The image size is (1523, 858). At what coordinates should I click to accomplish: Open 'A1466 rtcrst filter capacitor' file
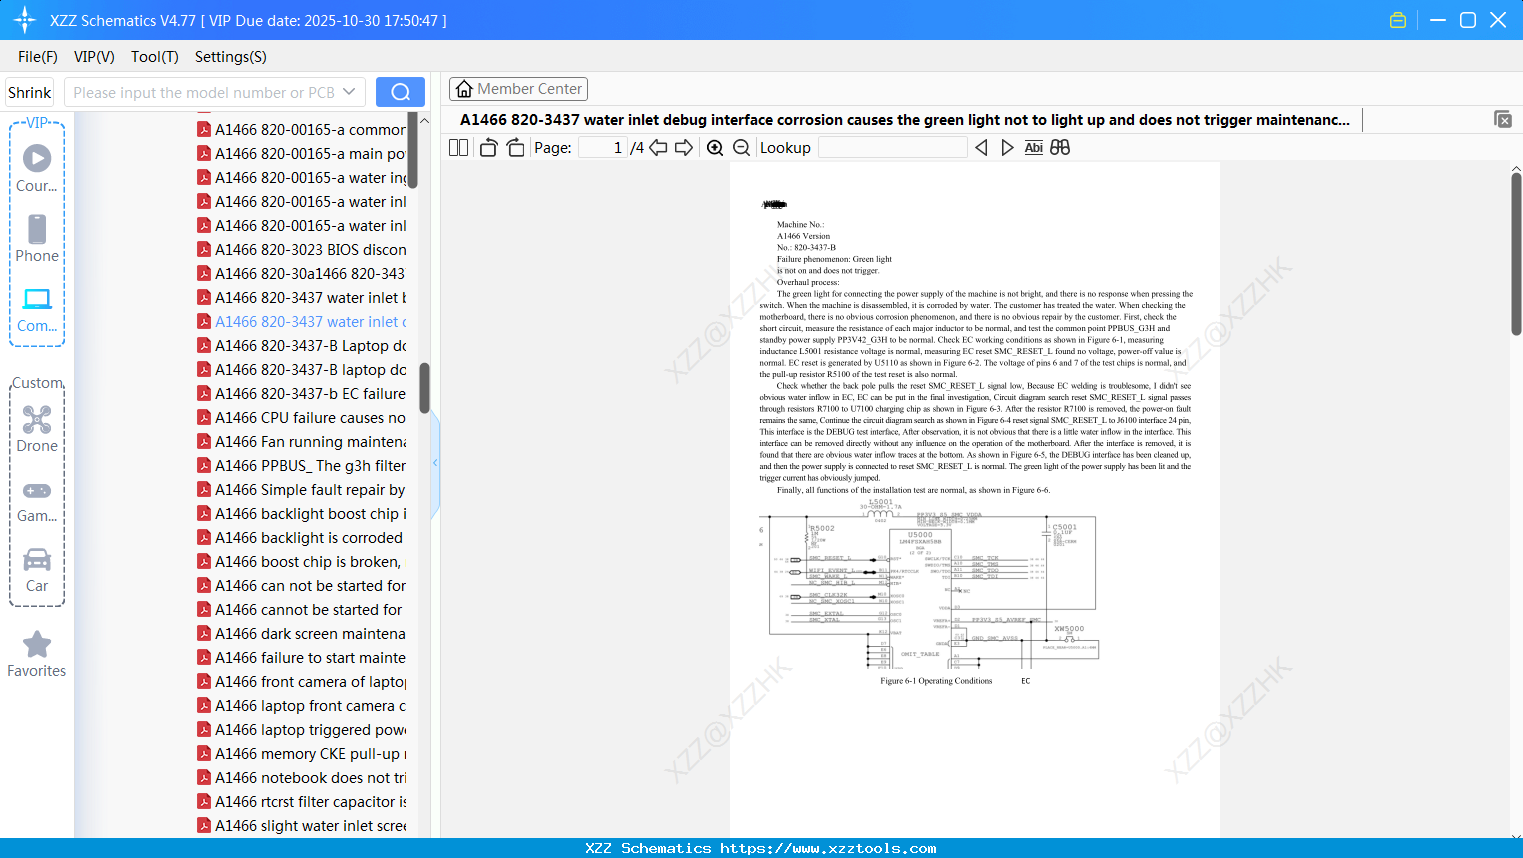point(301,802)
